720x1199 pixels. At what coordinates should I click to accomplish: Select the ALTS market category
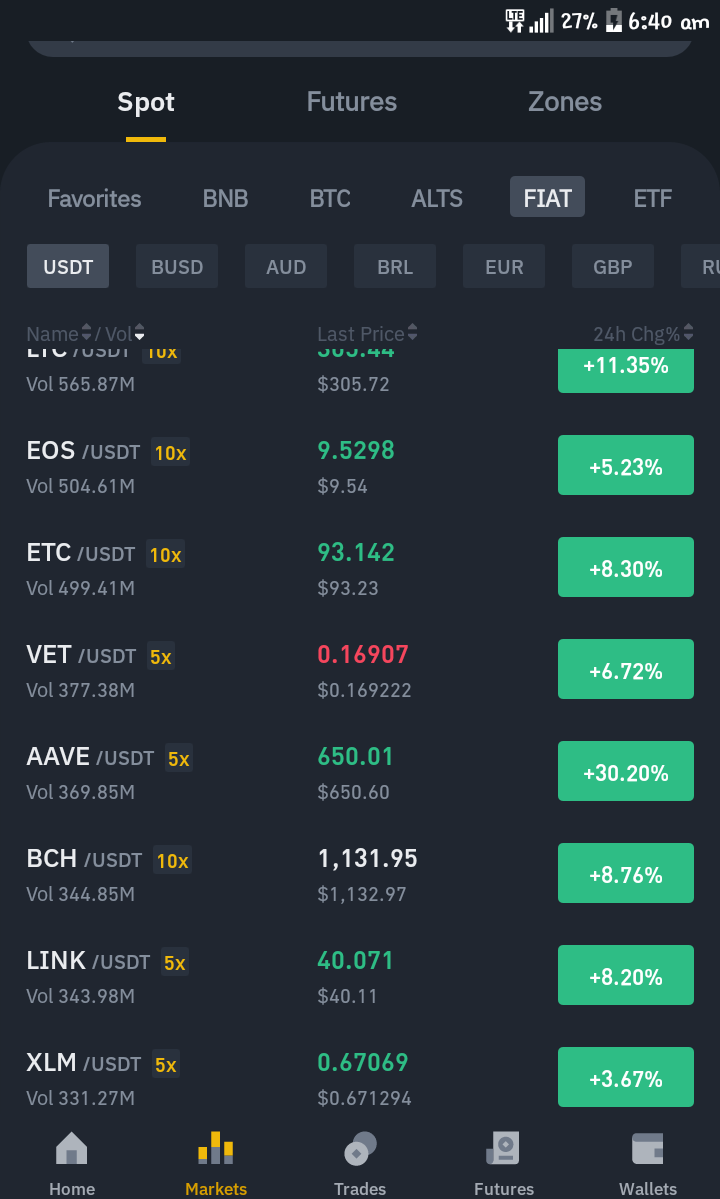[437, 198]
